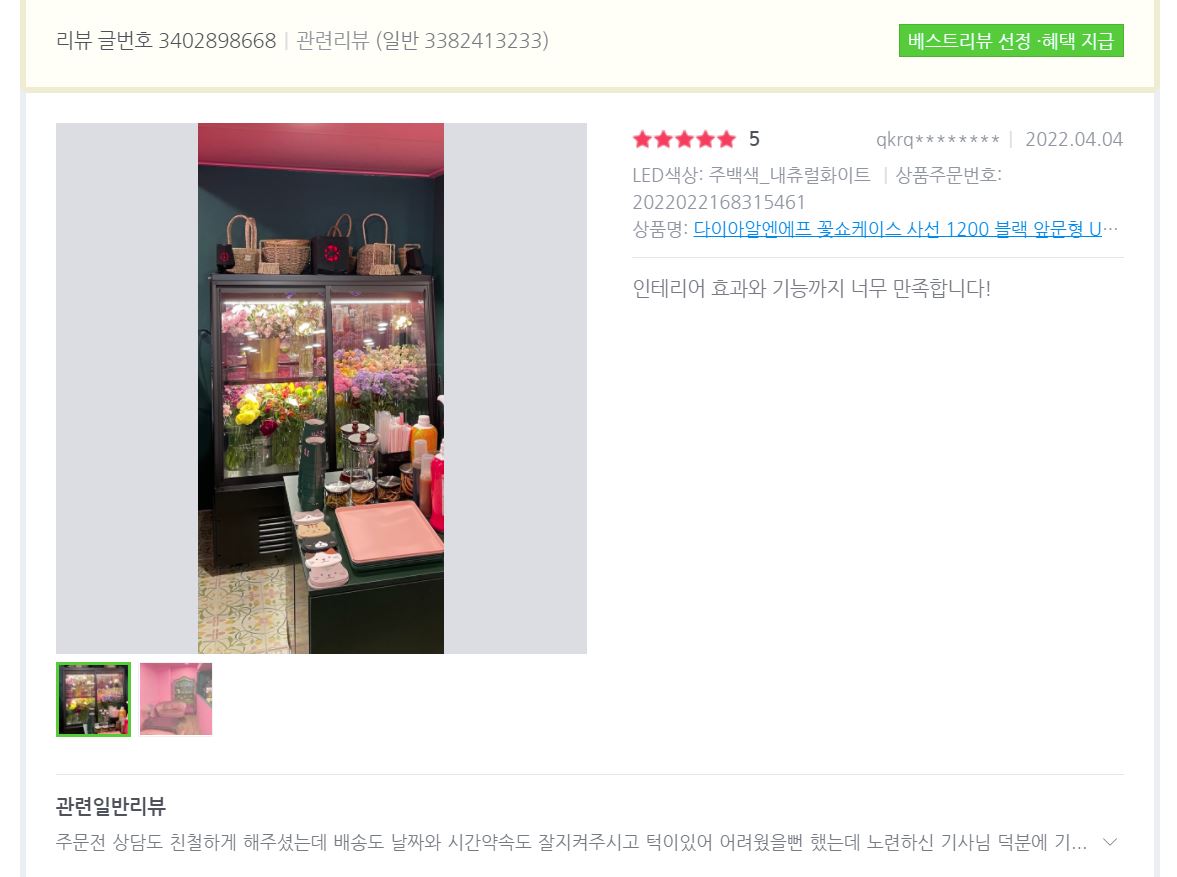
Task: Click the rating score number 5
Action: pos(754,139)
